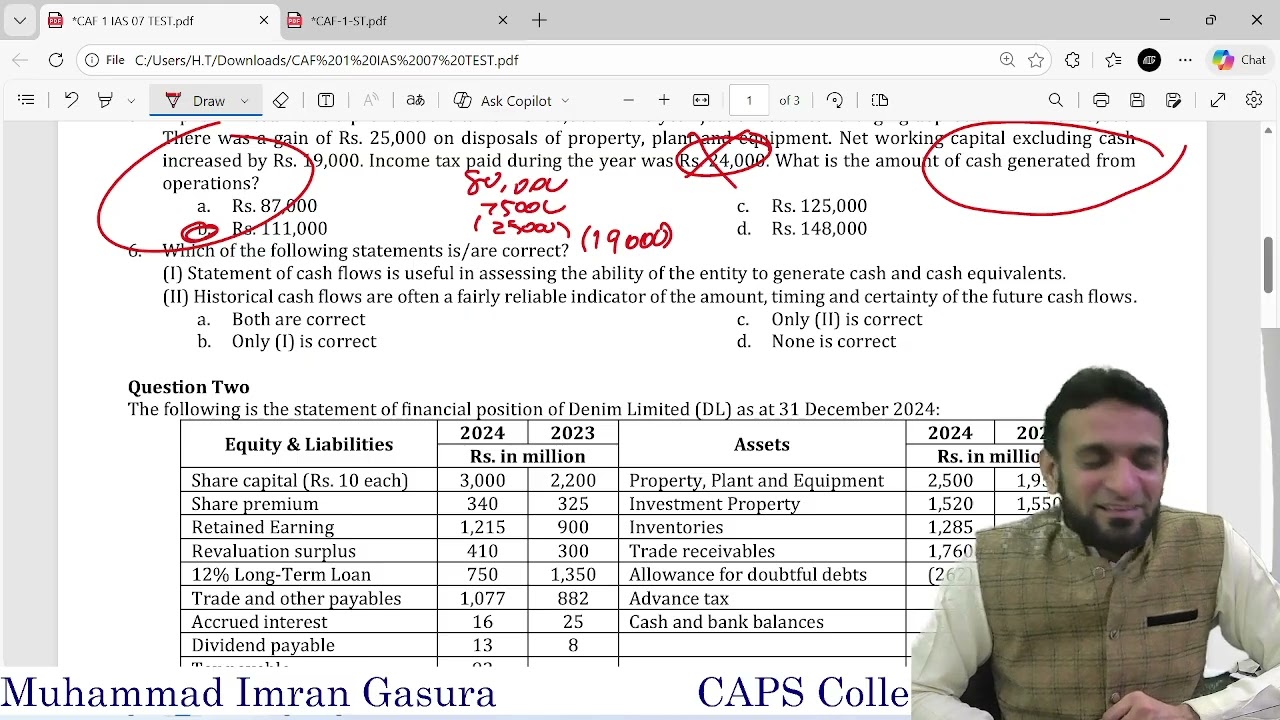
Task: Click 'Retained Earning' table cell
Action: pos(263,527)
